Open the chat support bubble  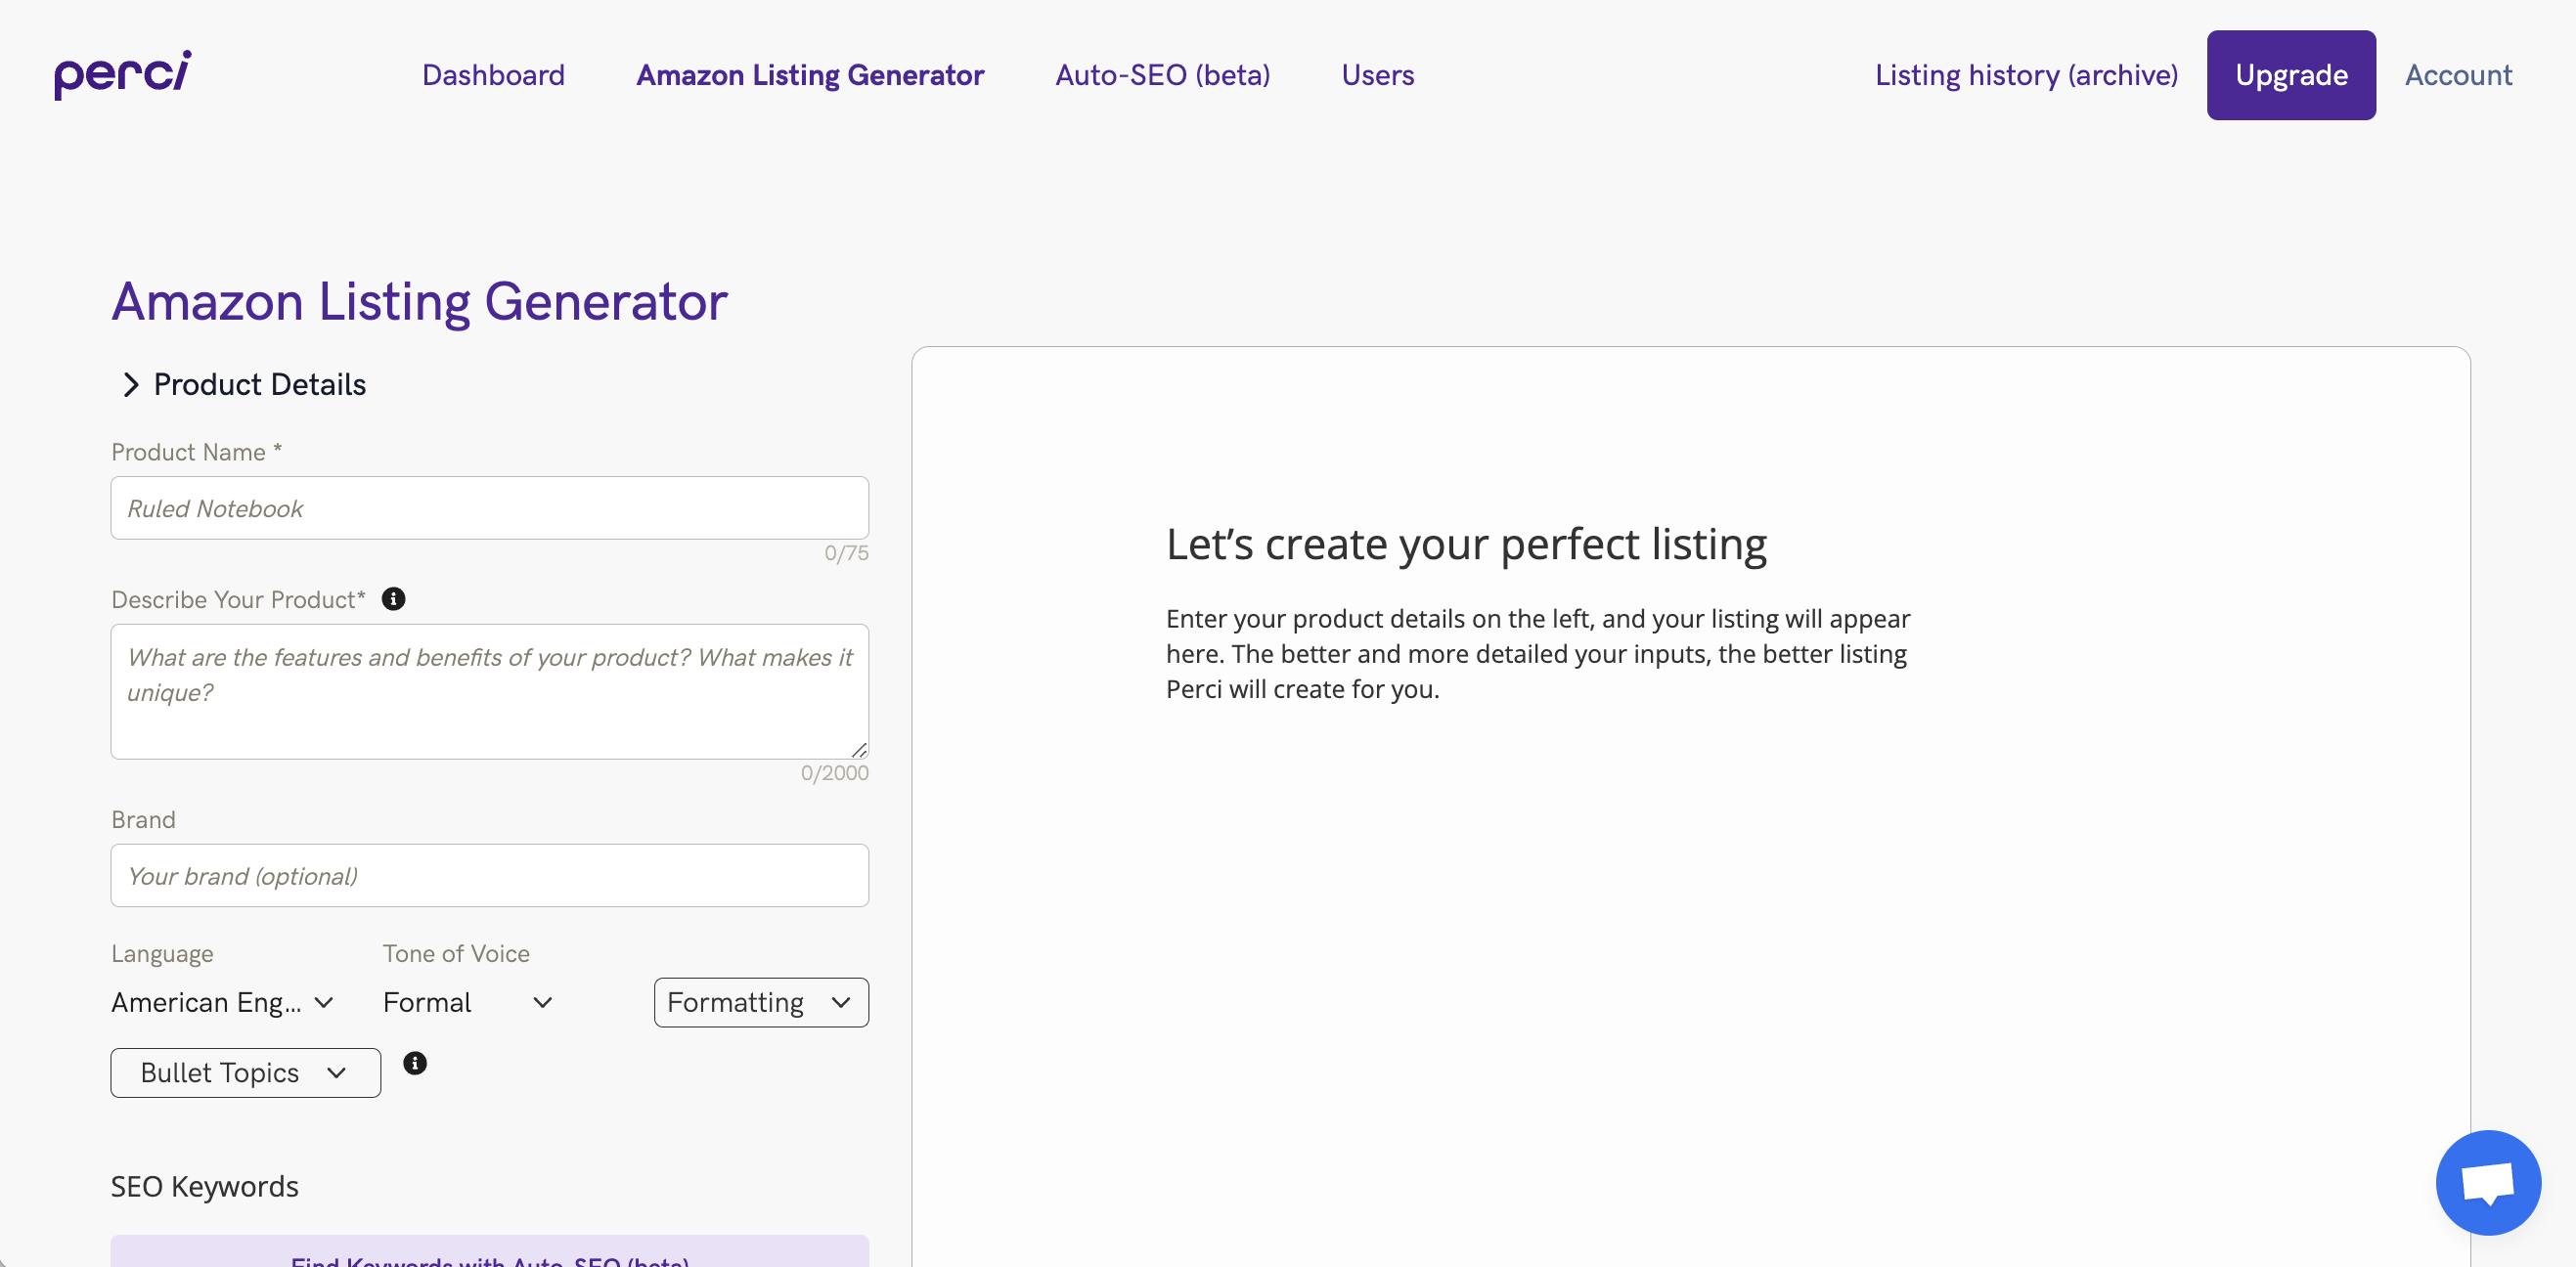[2487, 1182]
